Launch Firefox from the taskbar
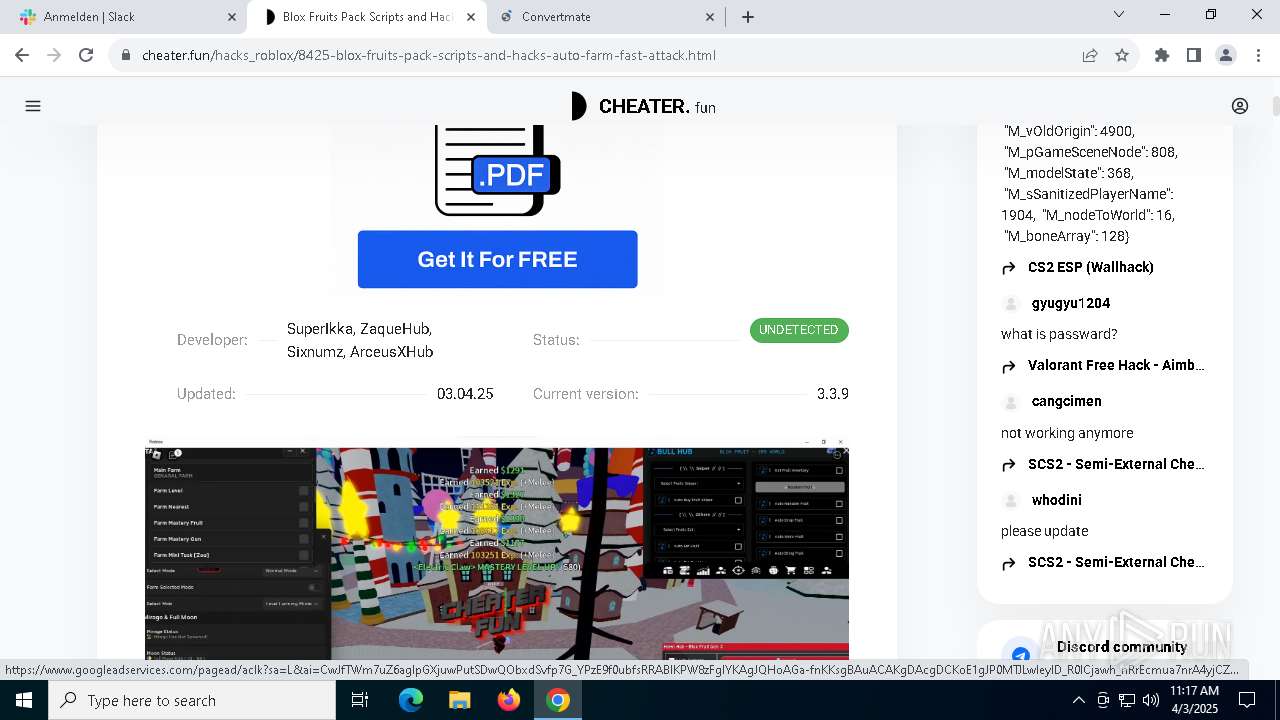 (x=509, y=700)
